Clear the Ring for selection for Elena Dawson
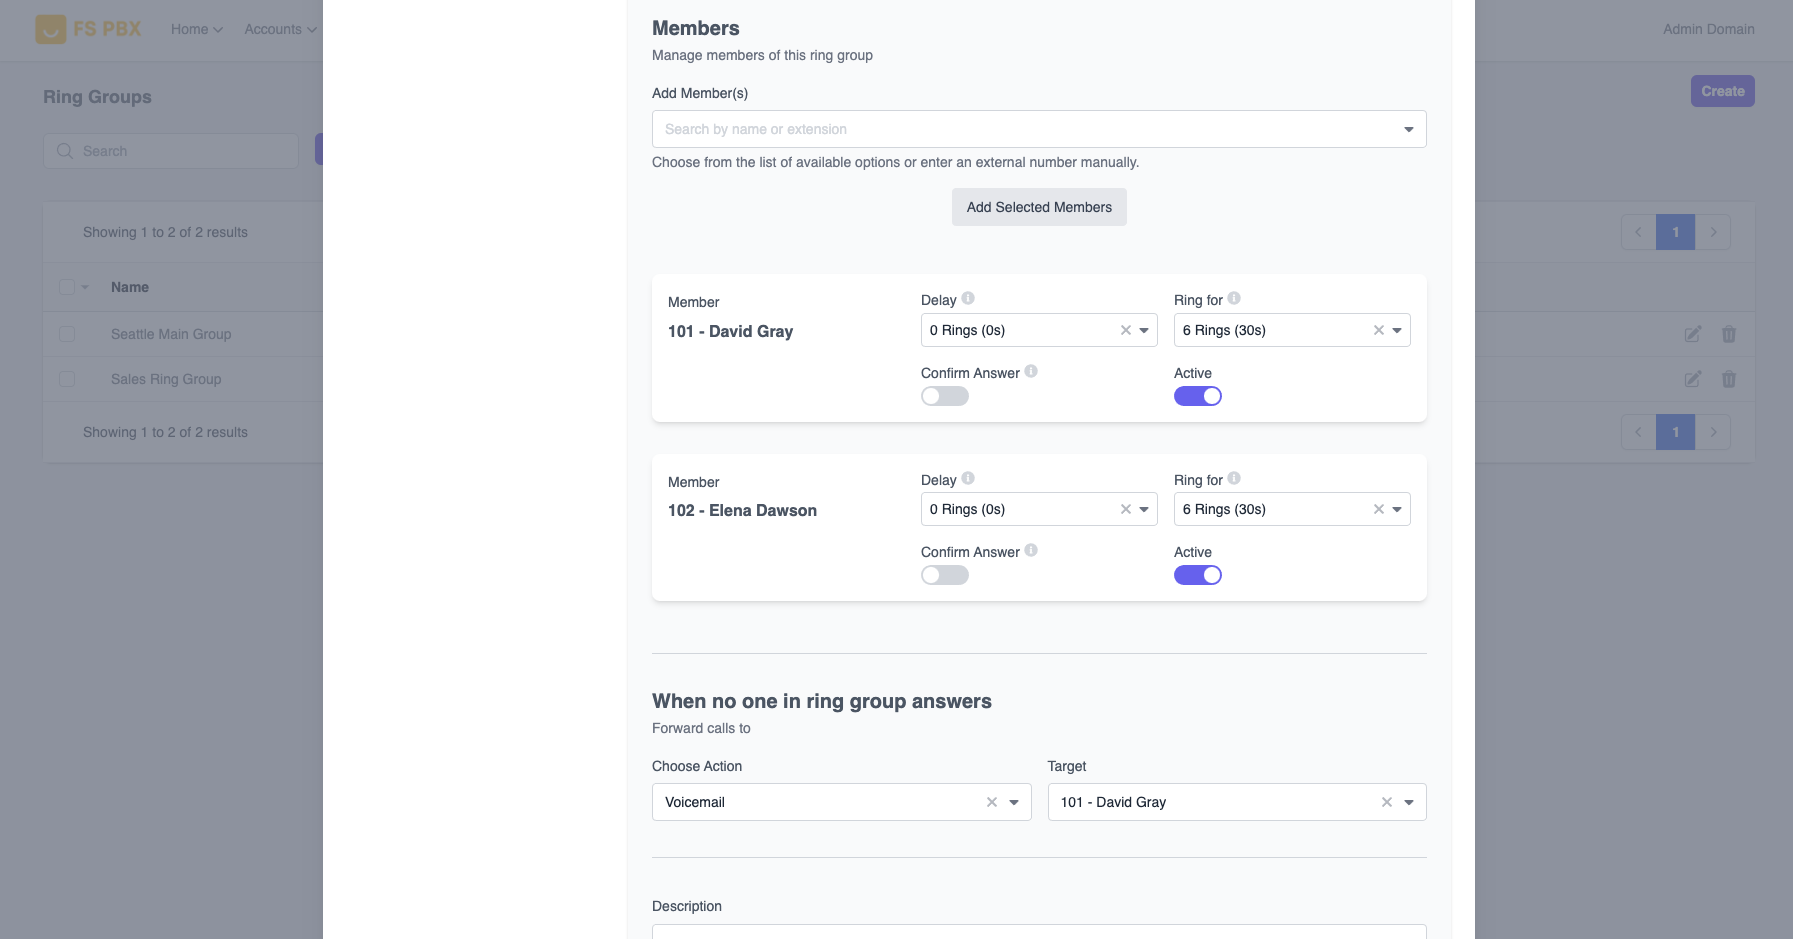The height and width of the screenshot is (939, 1793). (1377, 508)
